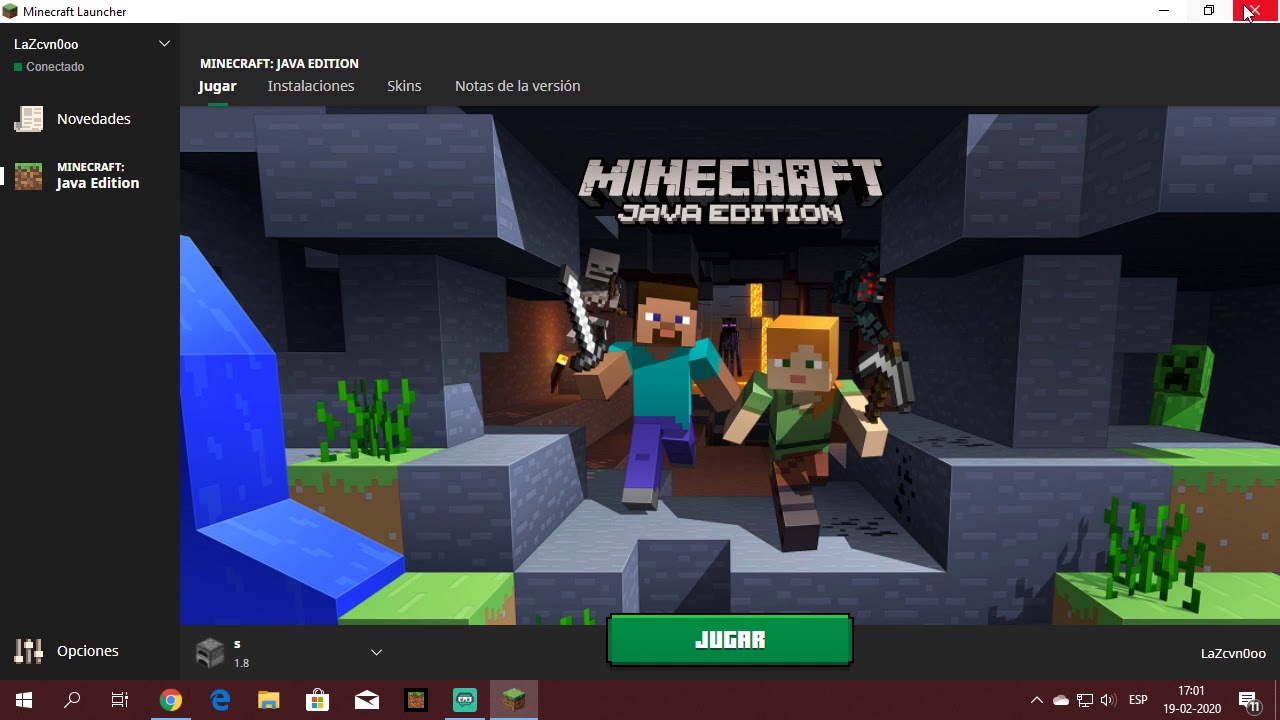Click the Opciones sliders icon

coord(28,651)
